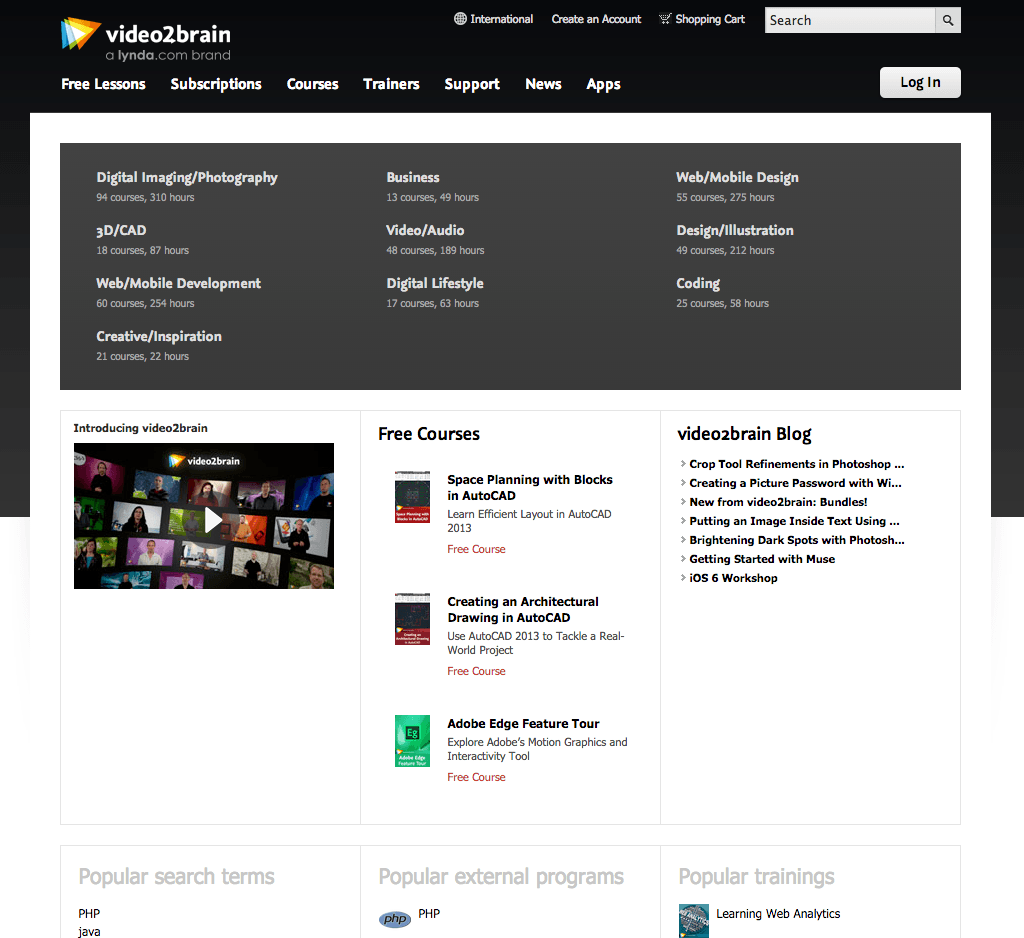This screenshot has width=1024, height=938.
Task: Open the Apps menu
Action: click(x=603, y=84)
